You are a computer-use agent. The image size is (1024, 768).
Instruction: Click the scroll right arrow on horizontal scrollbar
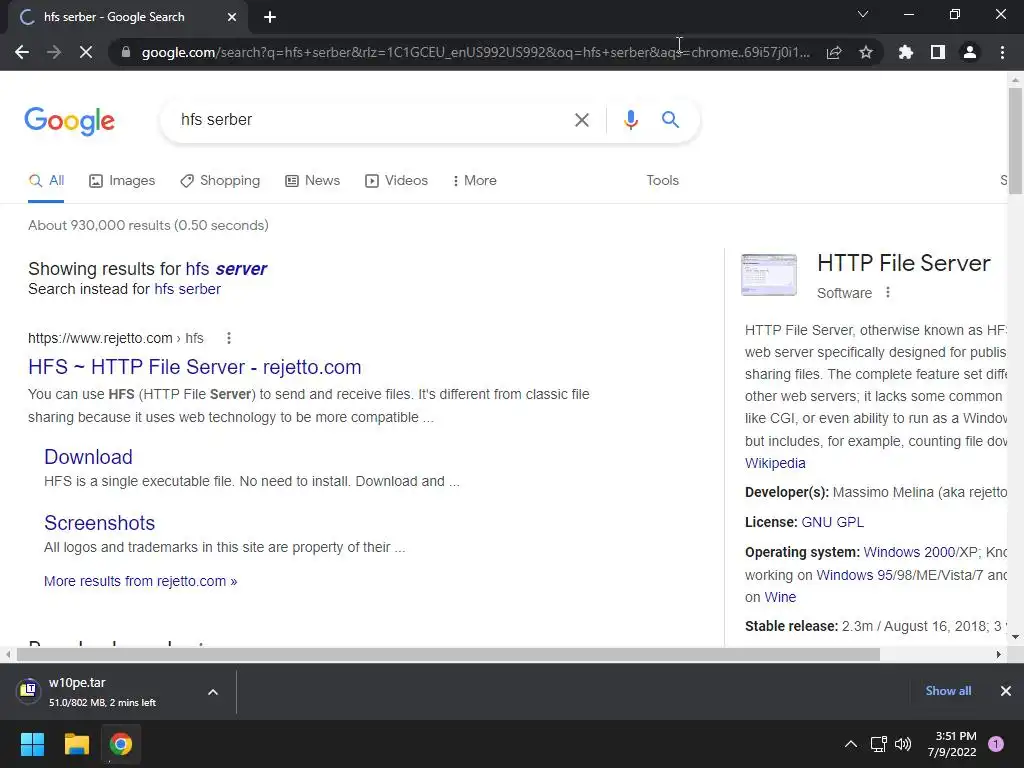coord(999,654)
